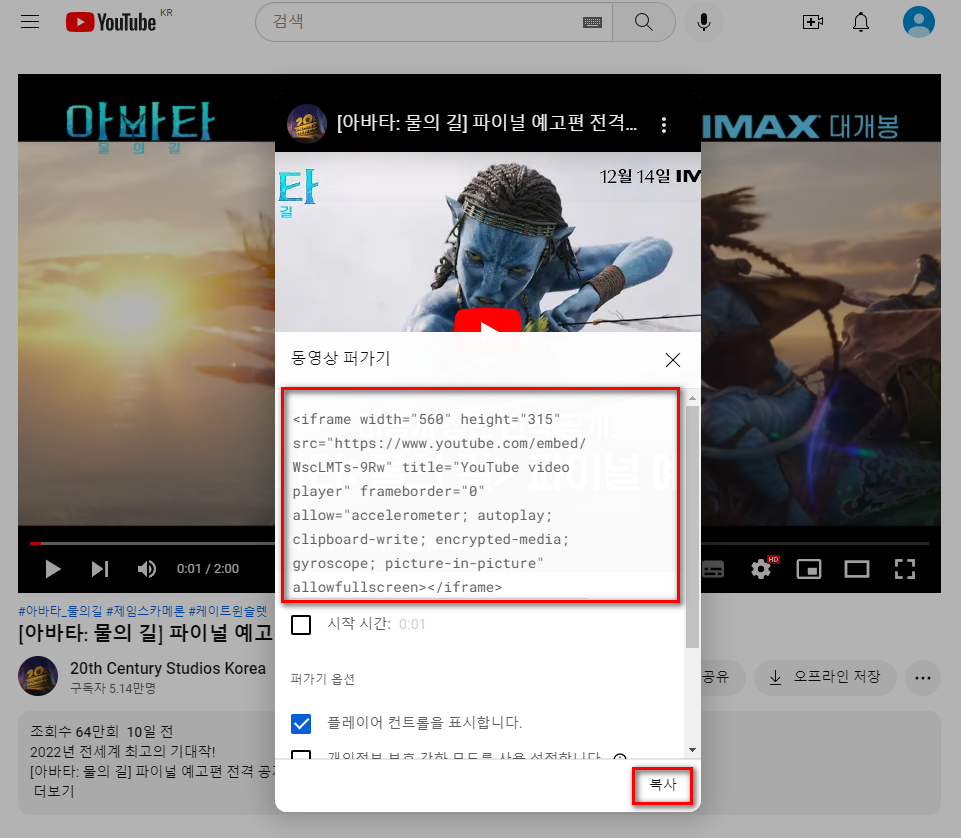
Task: Switch to theater mode
Action: [857, 569]
